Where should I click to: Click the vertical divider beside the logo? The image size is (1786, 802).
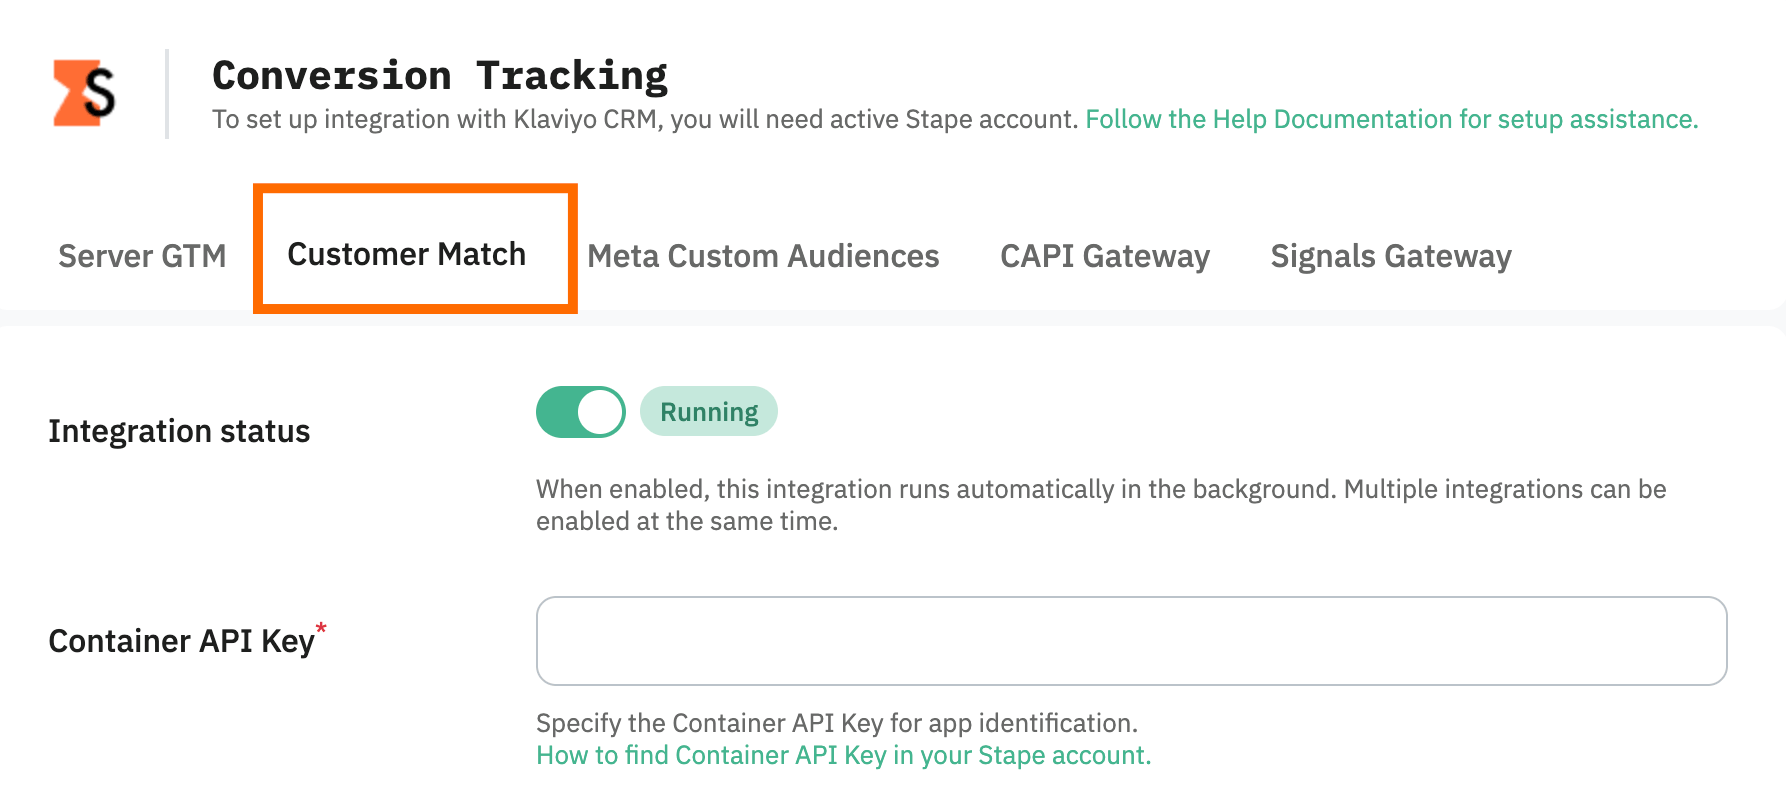167,94
